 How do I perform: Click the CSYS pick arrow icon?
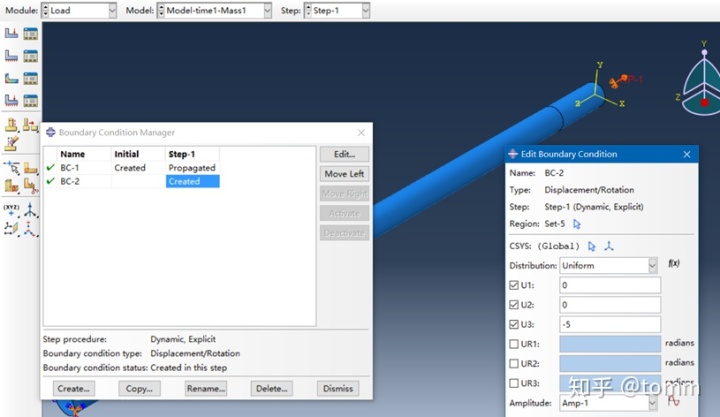point(591,246)
